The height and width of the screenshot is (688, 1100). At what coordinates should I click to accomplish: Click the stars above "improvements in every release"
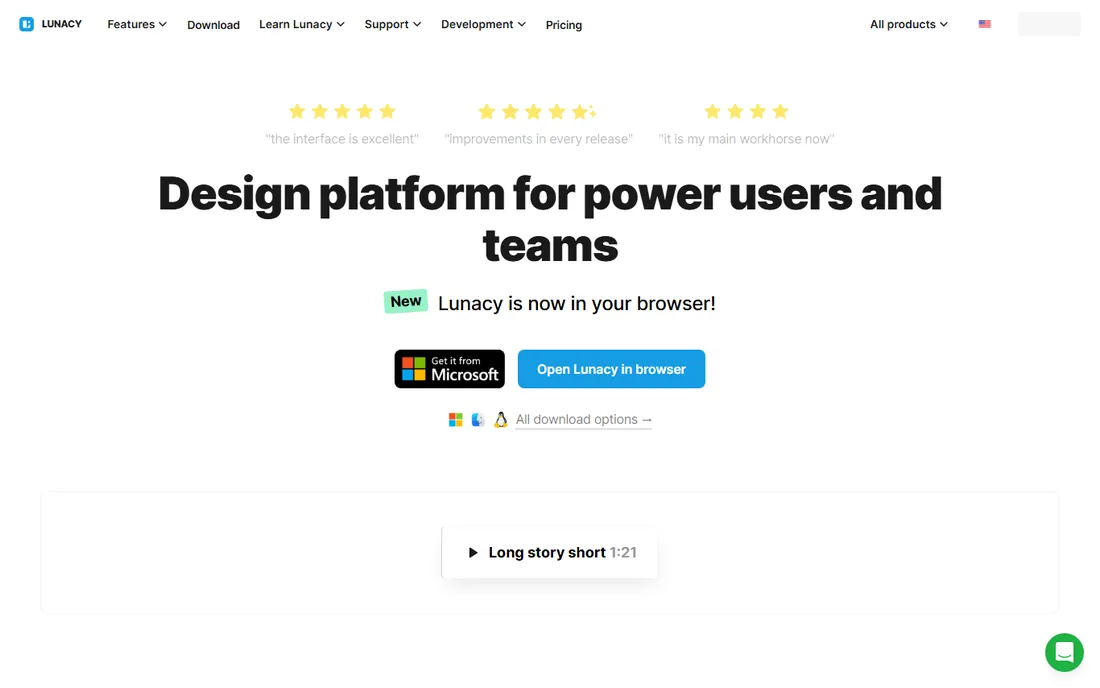pos(537,112)
